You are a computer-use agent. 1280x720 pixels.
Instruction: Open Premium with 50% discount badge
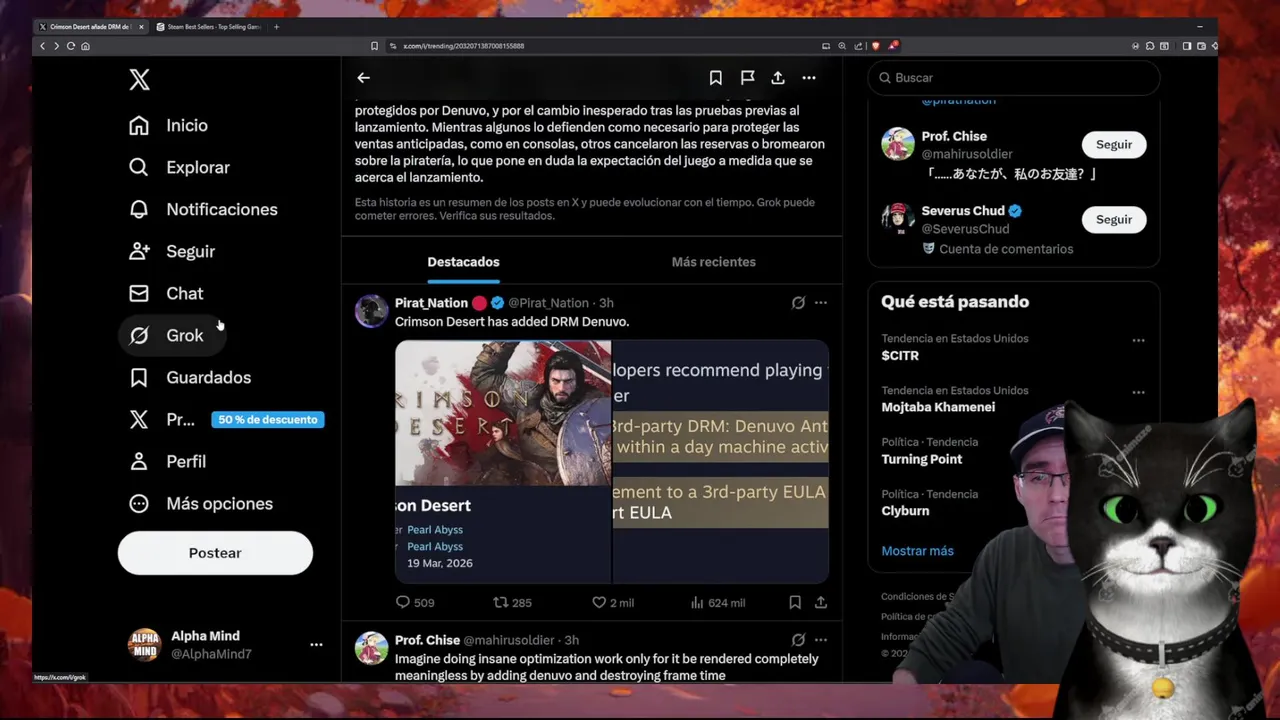click(x=226, y=420)
